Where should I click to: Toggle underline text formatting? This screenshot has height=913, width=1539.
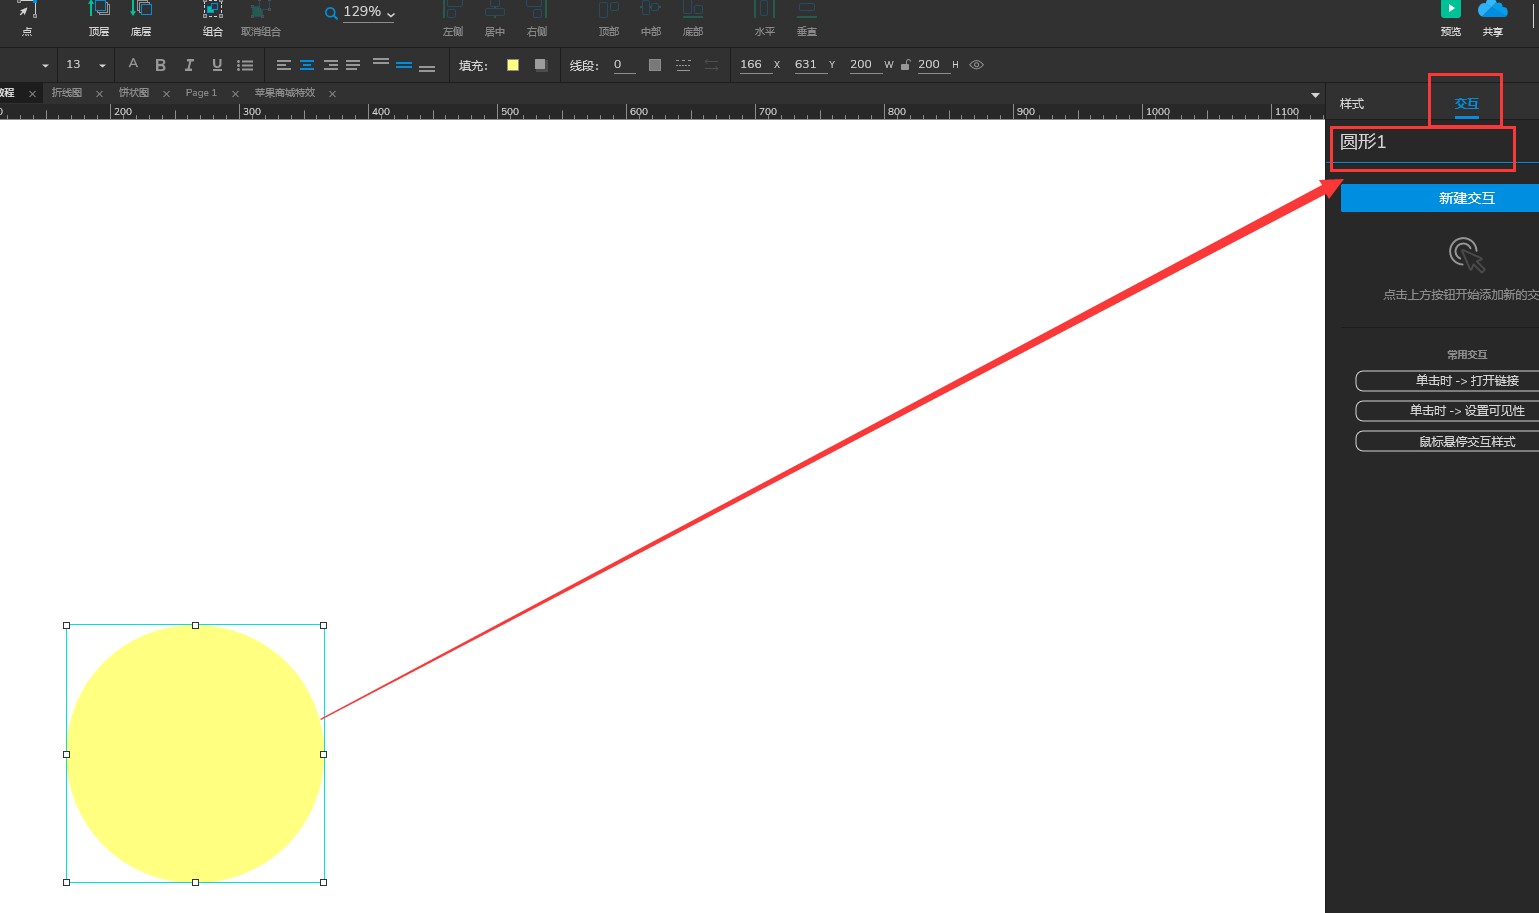(217, 65)
